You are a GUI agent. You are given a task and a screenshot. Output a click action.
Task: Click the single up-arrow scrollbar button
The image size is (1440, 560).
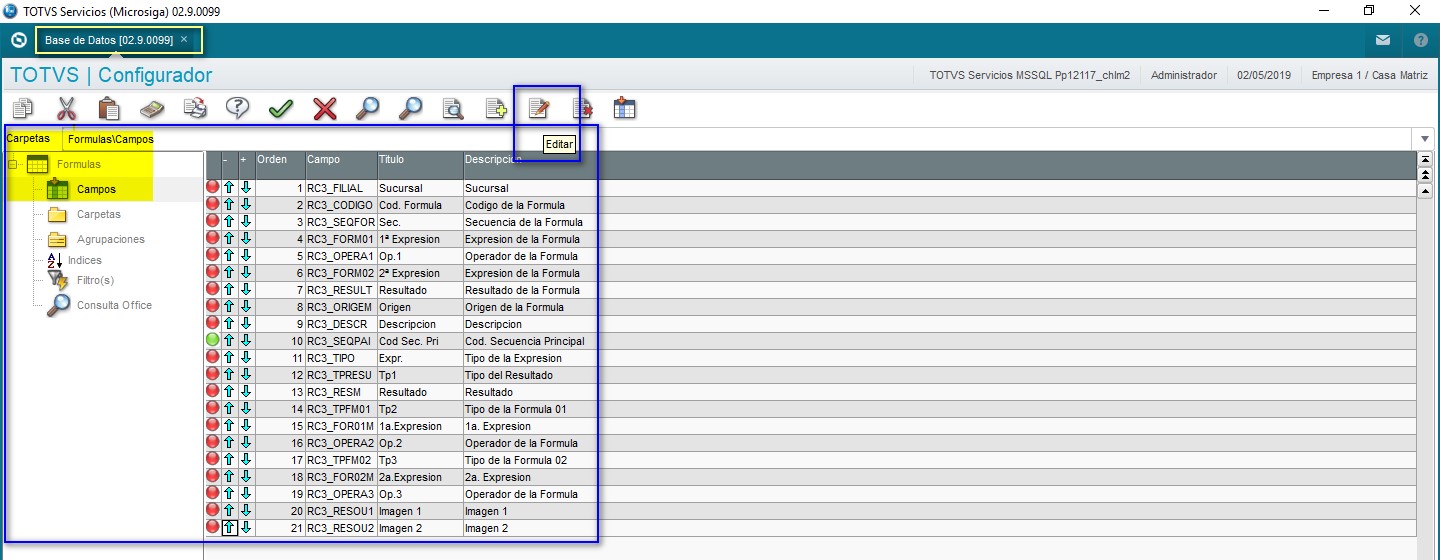point(1425,191)
